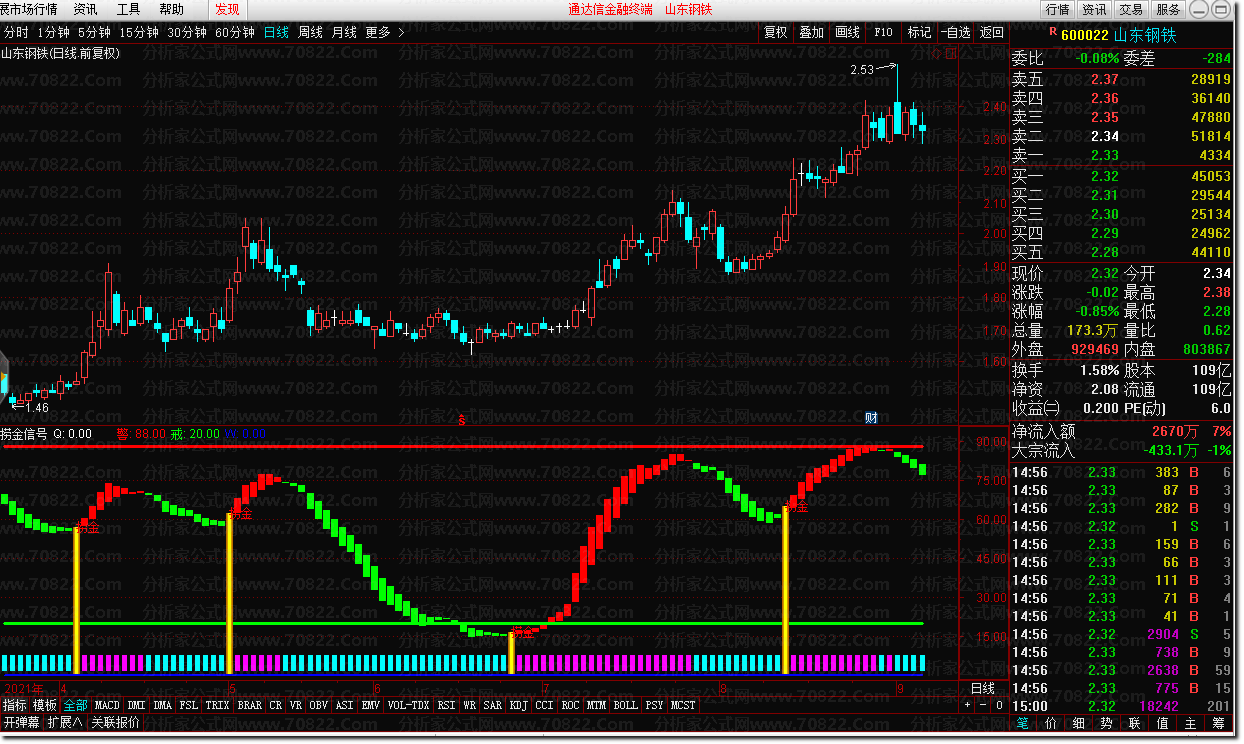Select the EMV indicator

click(370, 705)
